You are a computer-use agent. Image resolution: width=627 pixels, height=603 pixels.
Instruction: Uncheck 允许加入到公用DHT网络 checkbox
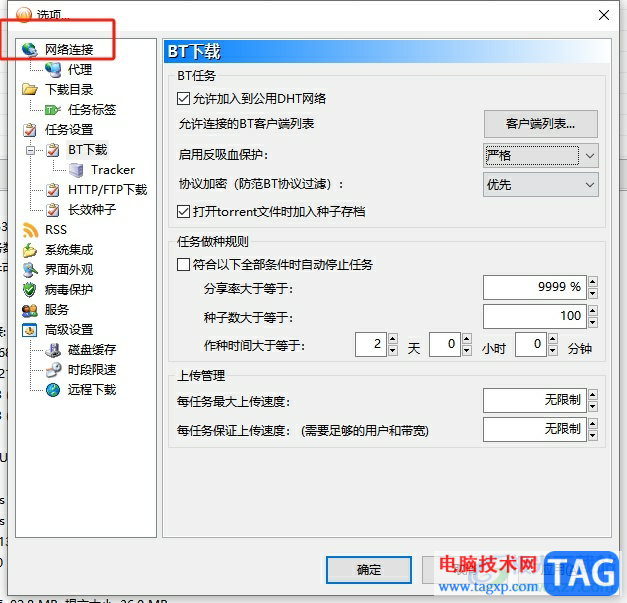(x=183, y=98)
